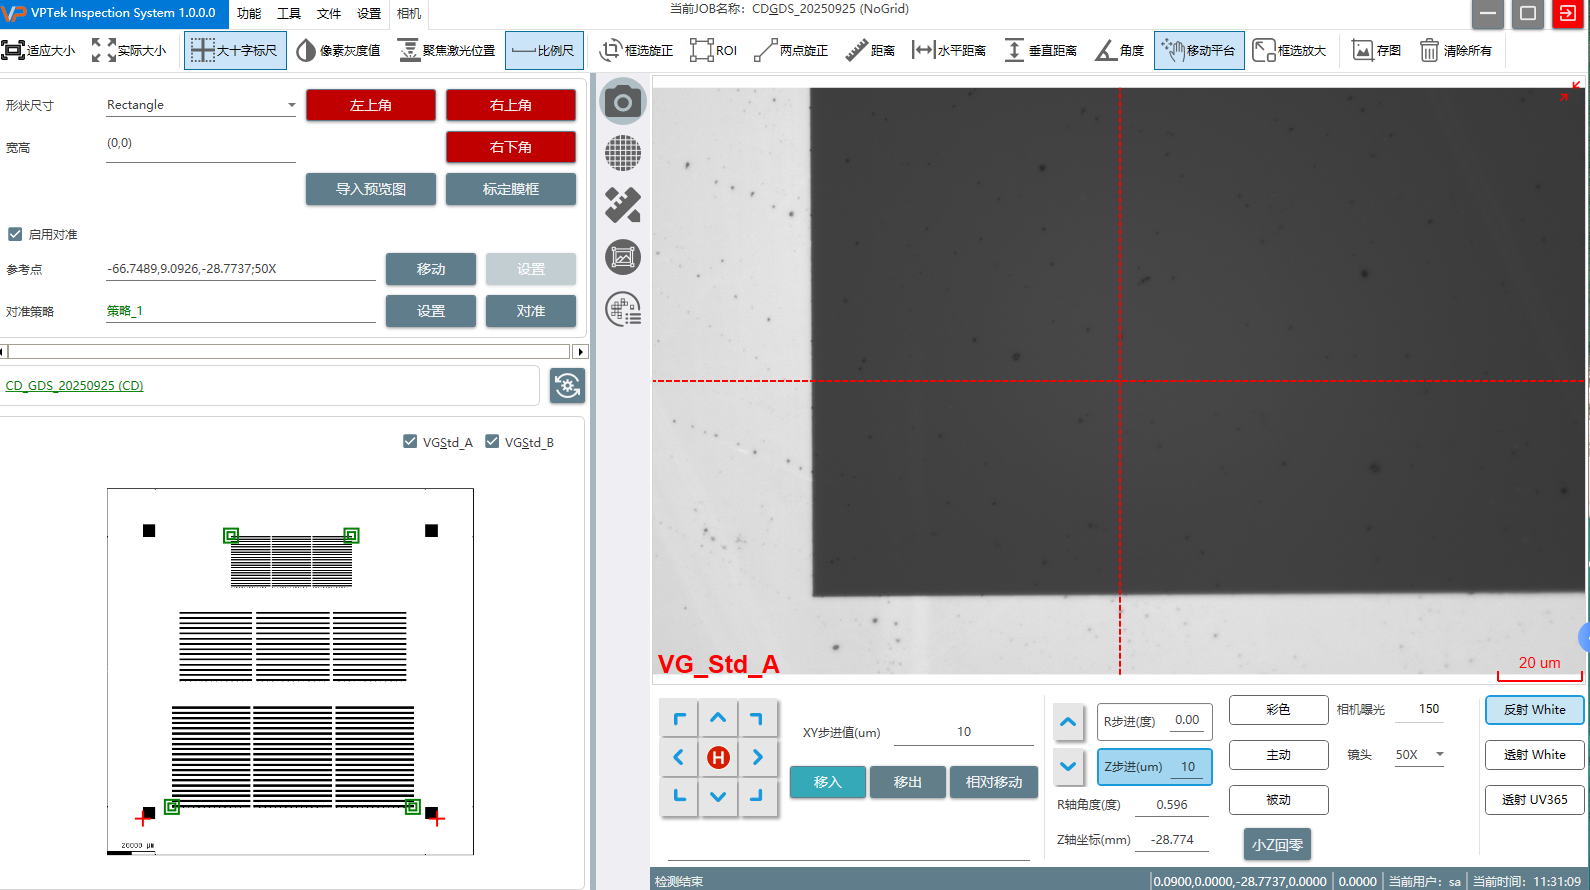The width and height of the screenshot is (1590, 890).
Task: Select the grid sphere icon in sidebar
Action: click(623, 153)
